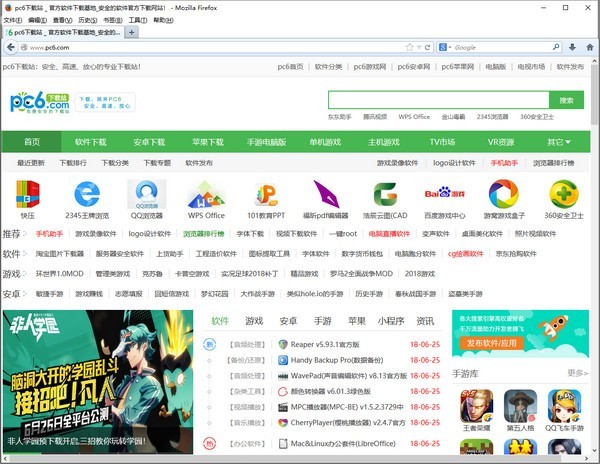Open the 浩辰云图(CAD icon
The width and height of the screenshot is (600, 464).
point(385,194)
